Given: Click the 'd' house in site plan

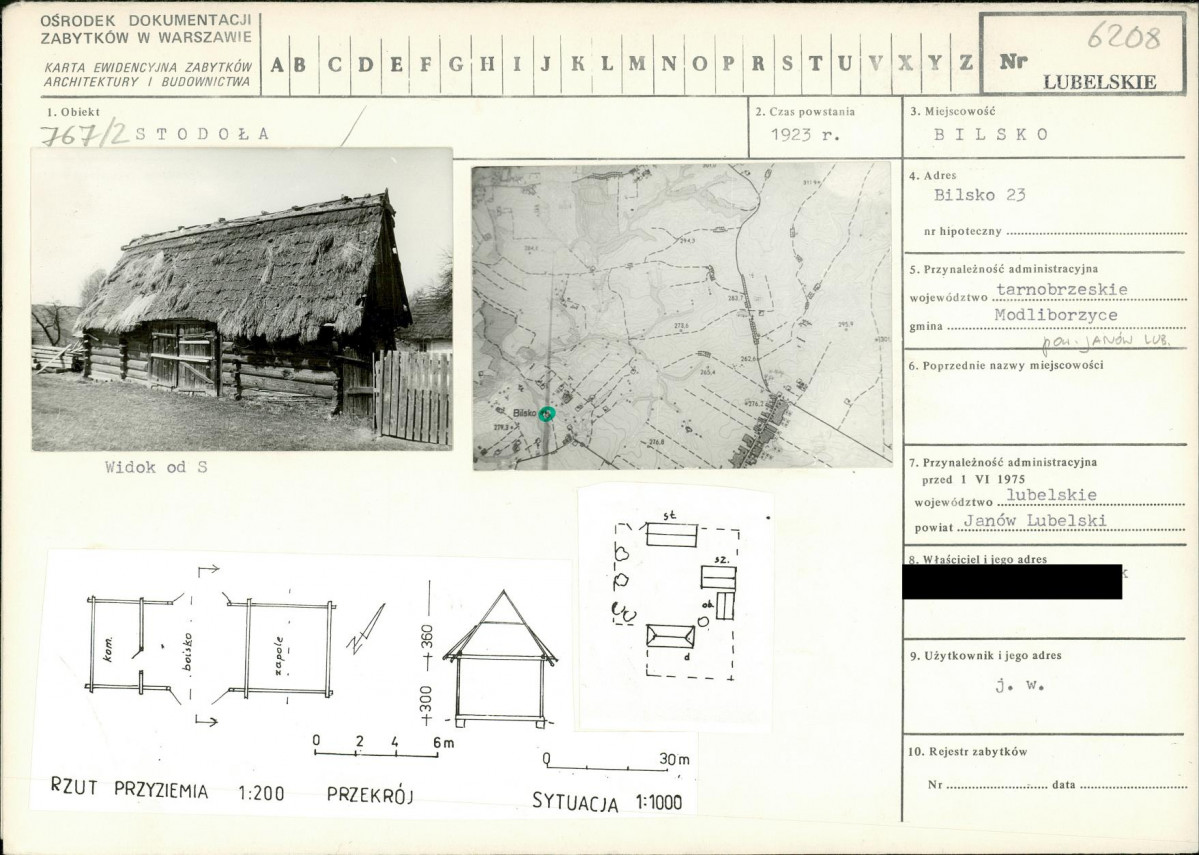Looking at the screenshot, I should [671, 636].
